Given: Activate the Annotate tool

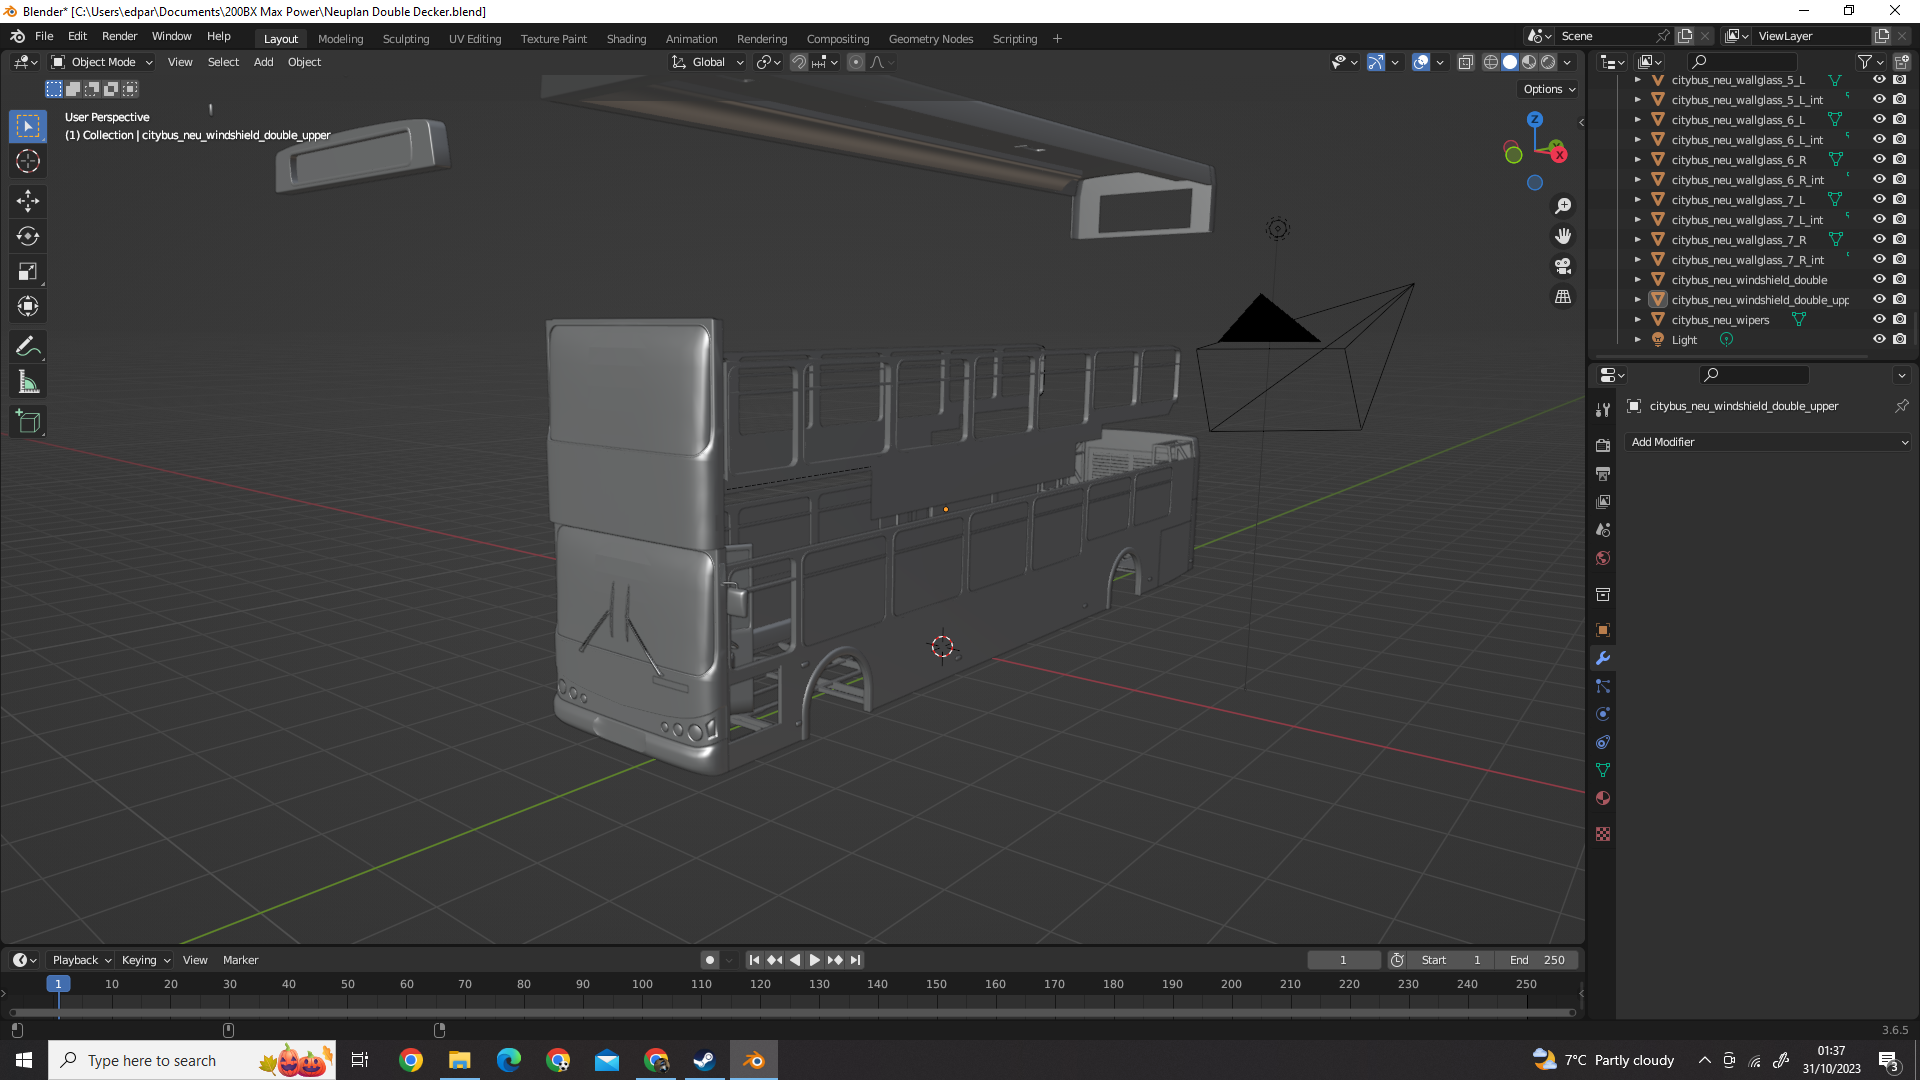Looking at the screenshot, I should [x=28, y=347].
